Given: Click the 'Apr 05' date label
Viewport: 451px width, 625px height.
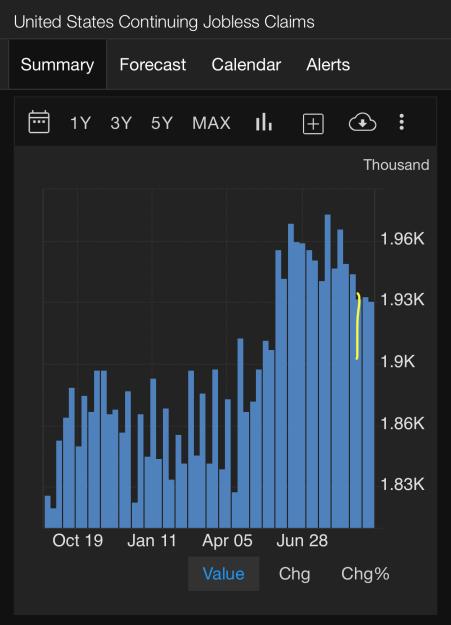Looking at the screenshot, I should point(227,541).
